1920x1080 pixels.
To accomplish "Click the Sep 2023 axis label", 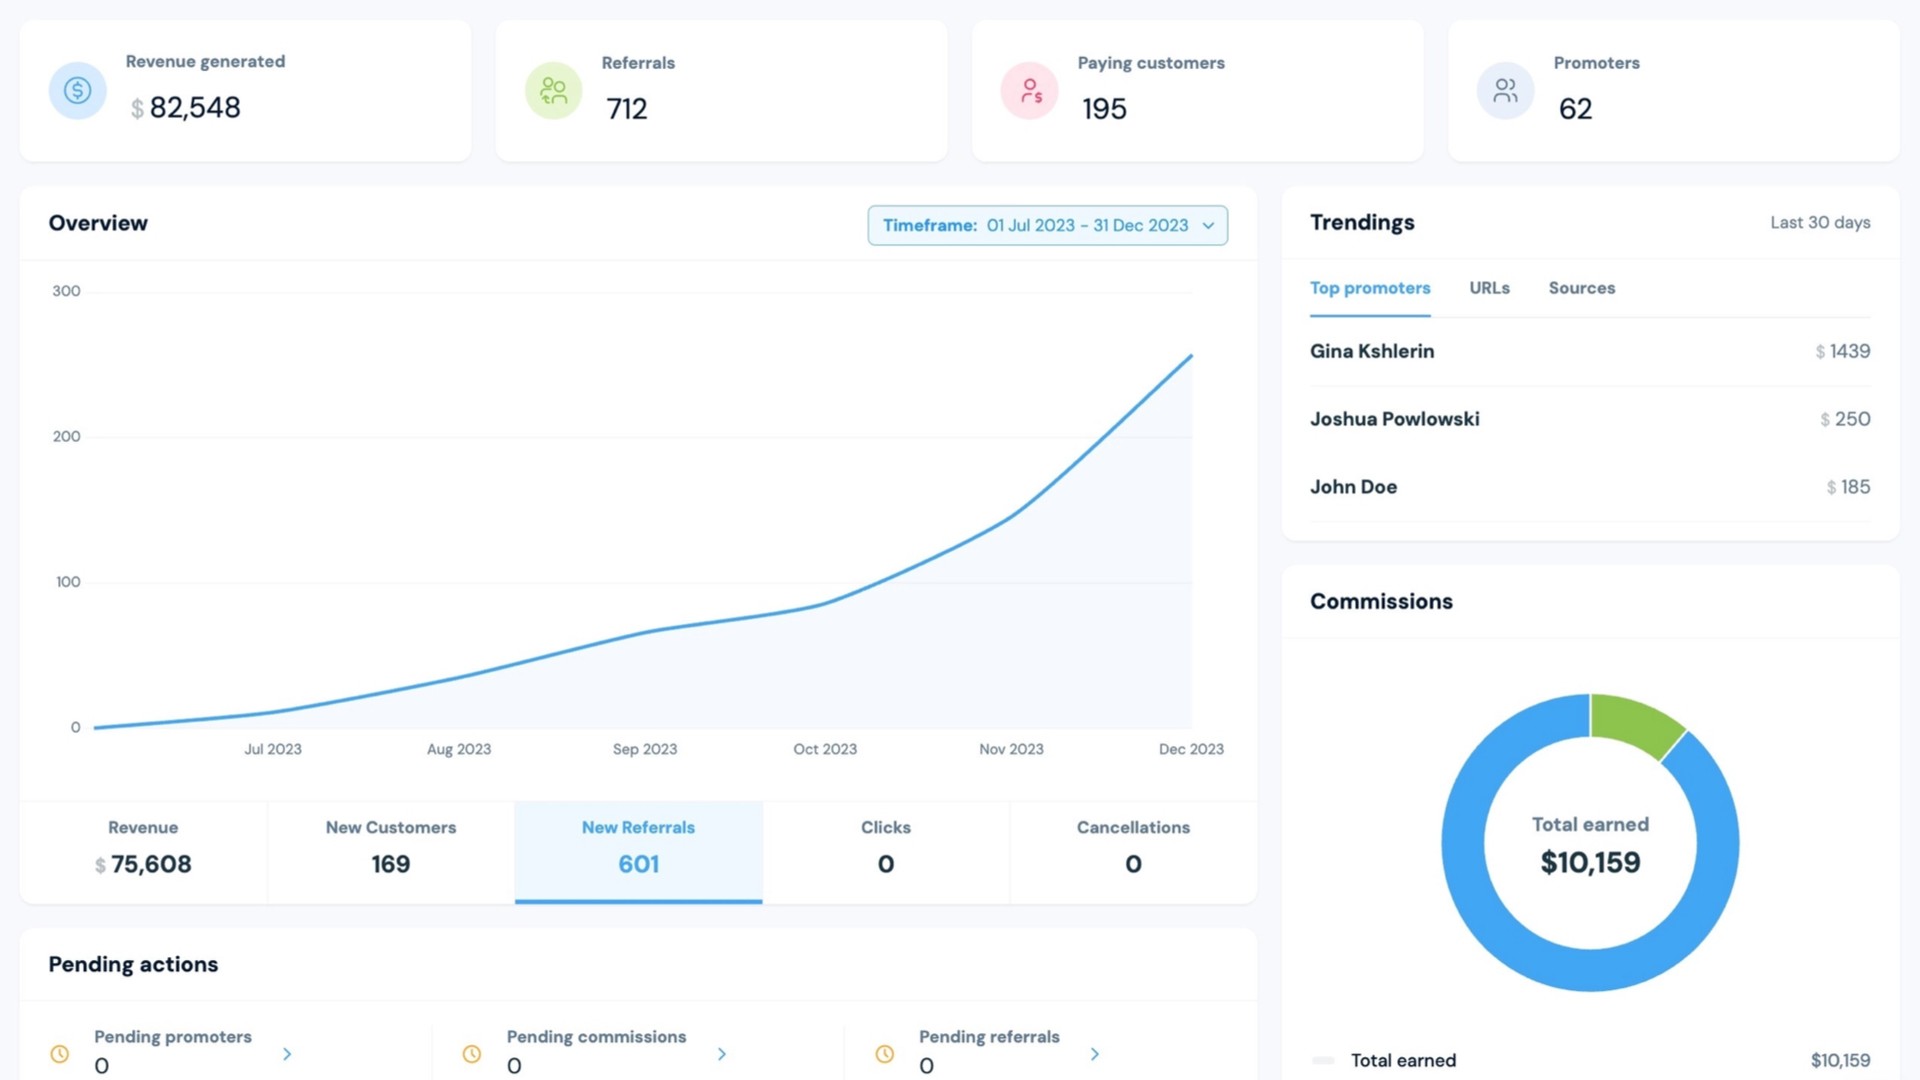I will [645, 749].
